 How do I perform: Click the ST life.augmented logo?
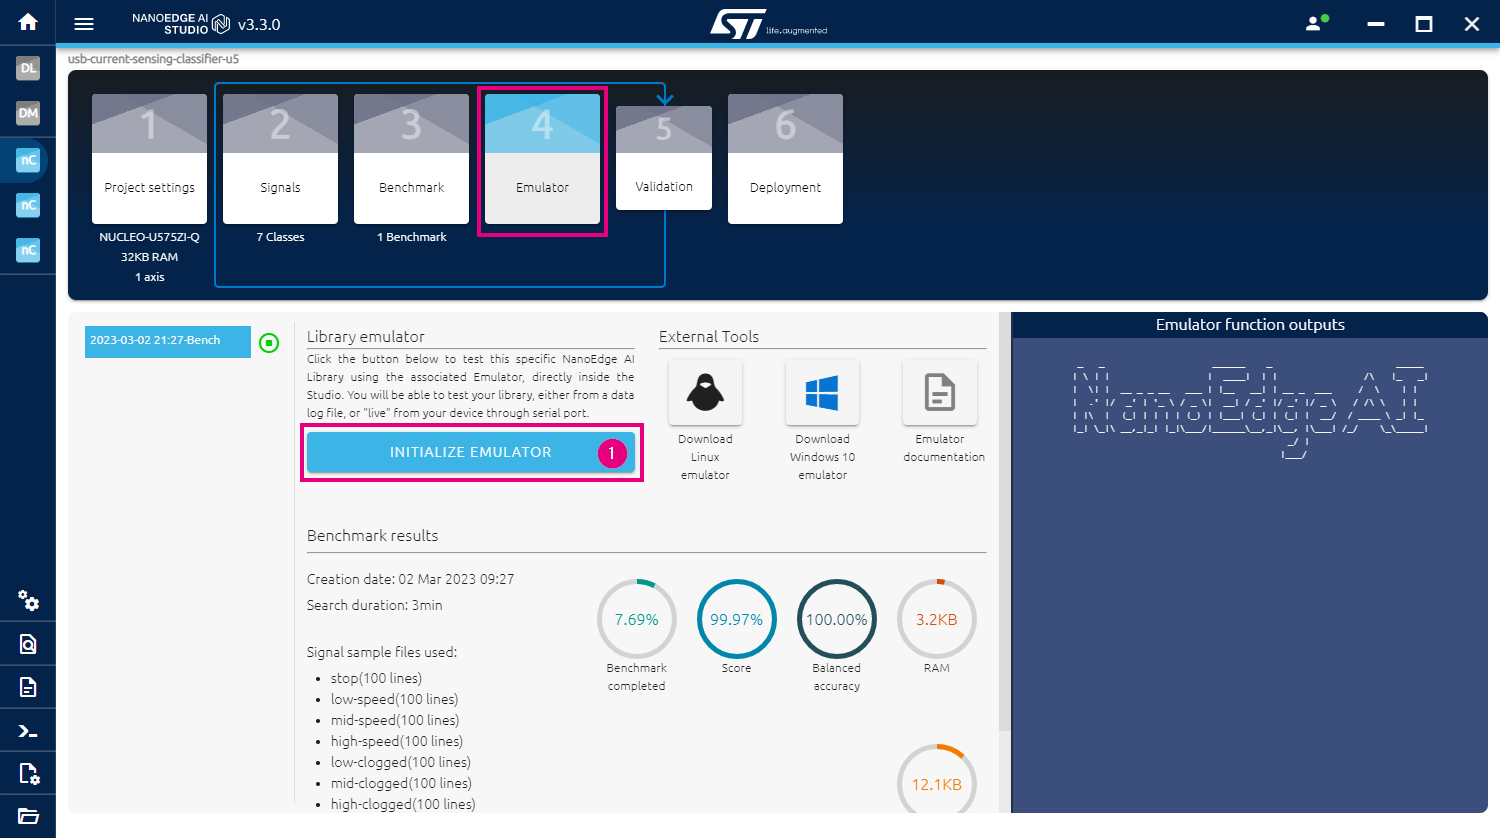(768, 24)
